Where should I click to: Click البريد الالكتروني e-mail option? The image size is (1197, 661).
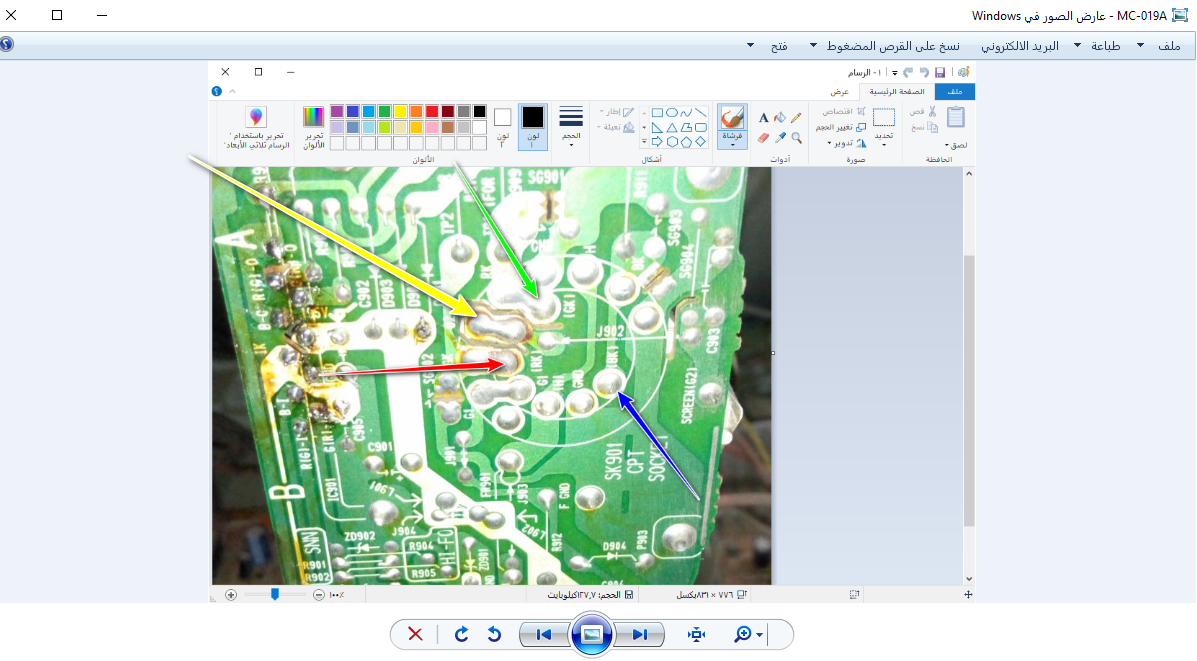tap(1020, 46)
